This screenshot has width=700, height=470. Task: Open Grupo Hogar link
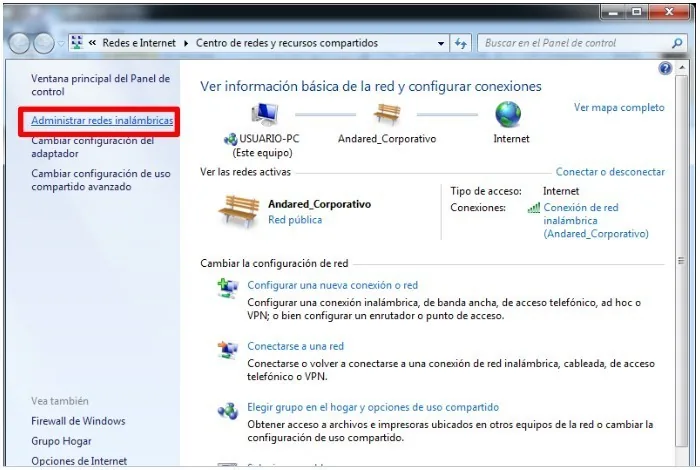(x=61, y=441)
